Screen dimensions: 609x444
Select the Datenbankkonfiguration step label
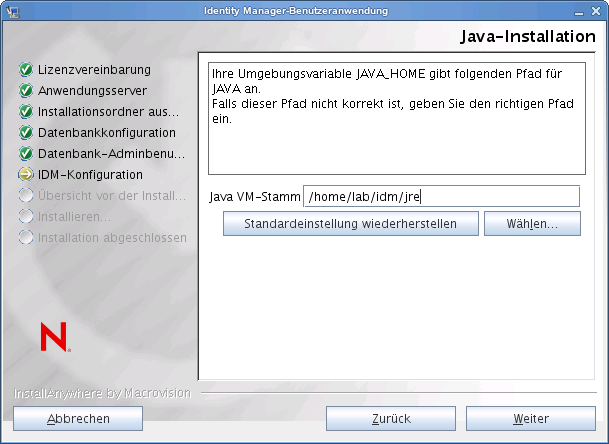(107, 132)
